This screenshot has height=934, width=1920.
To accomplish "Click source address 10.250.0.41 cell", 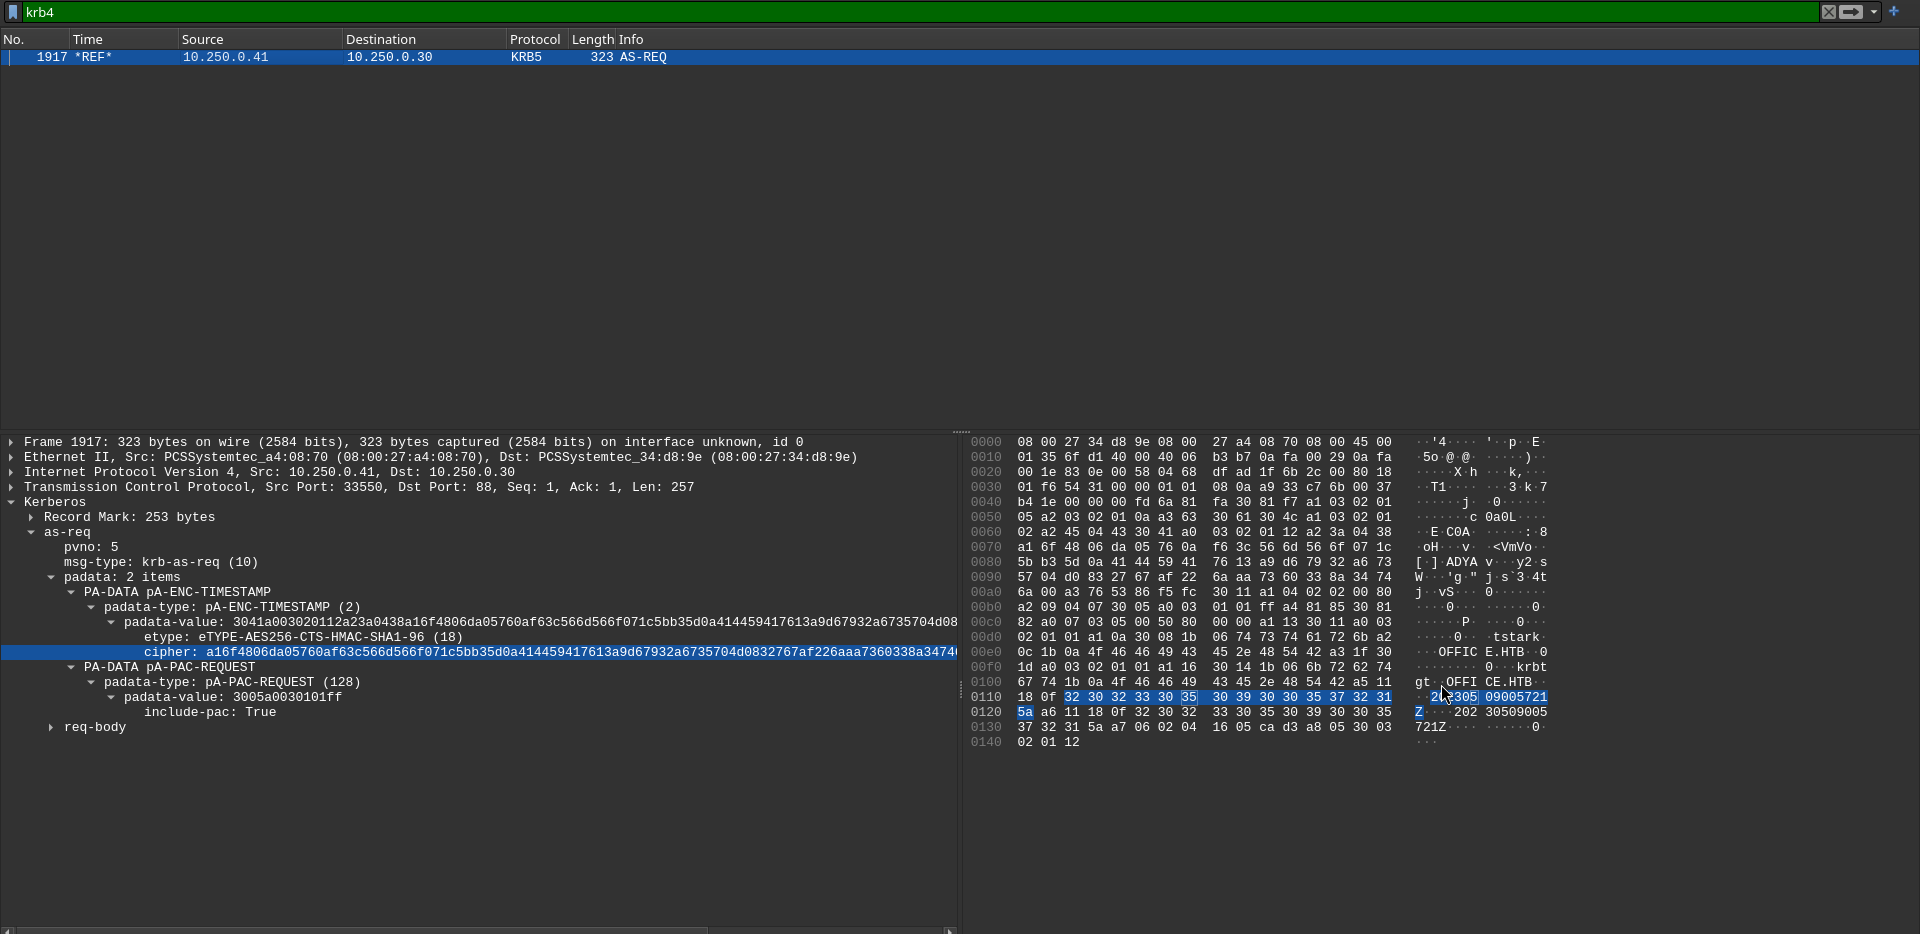I will click(225, 57).
